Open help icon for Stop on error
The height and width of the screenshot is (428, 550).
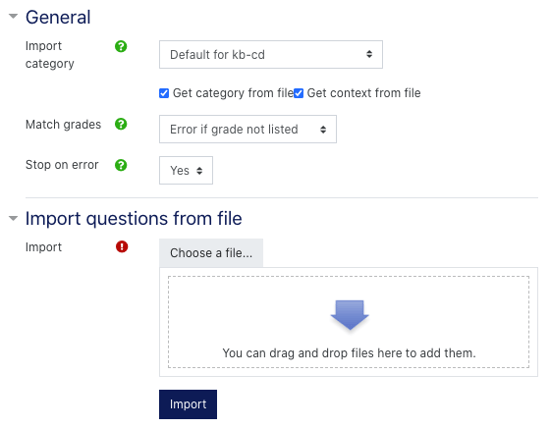[121, 165]
